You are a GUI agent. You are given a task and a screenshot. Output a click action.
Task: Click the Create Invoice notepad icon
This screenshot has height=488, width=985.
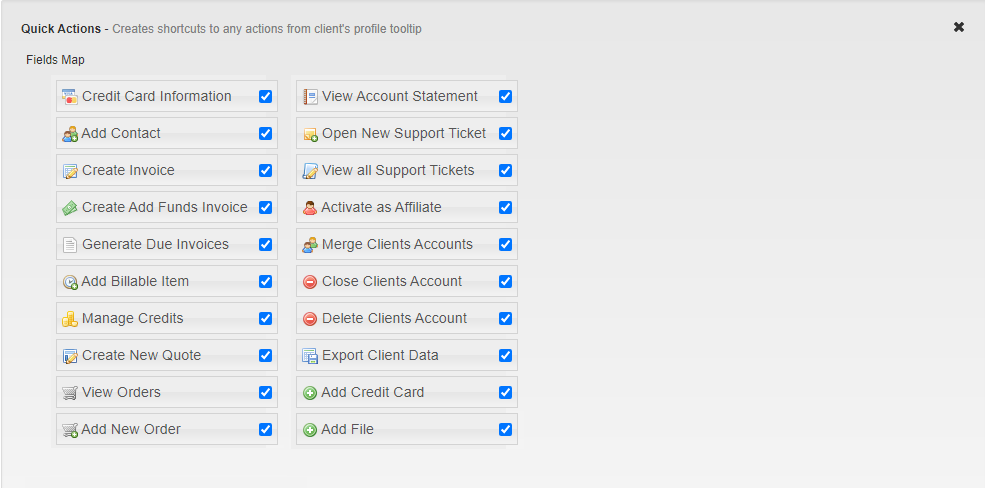pyautogui.click(x=70, y=171)
